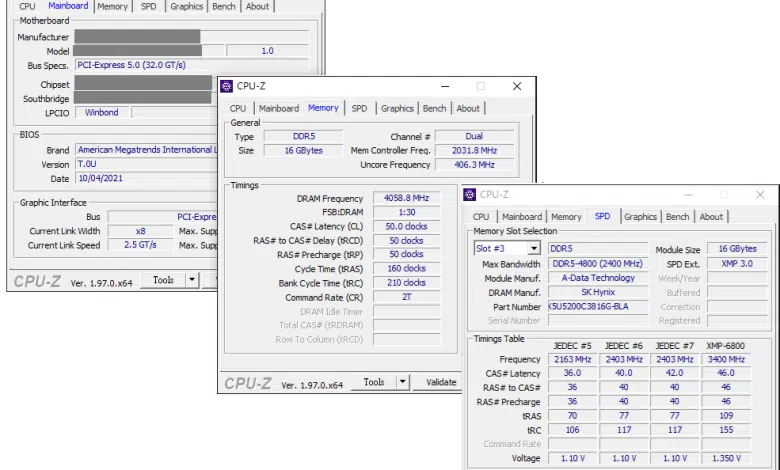Open the CPU tab in the SPD window
The width and height of the screenshot is (780, 470).
tap(481, 217)
